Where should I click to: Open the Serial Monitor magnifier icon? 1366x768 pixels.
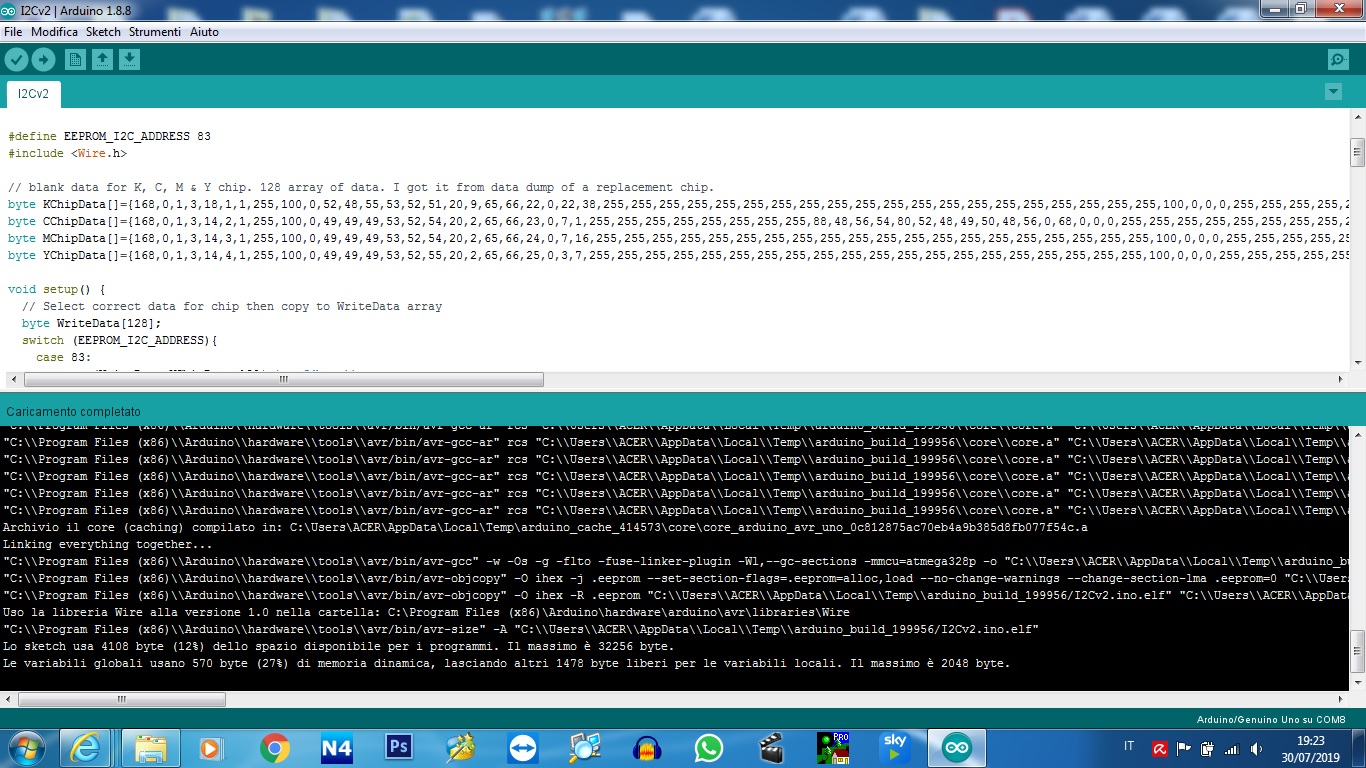pyautogui.click(x=1338, y=60)
